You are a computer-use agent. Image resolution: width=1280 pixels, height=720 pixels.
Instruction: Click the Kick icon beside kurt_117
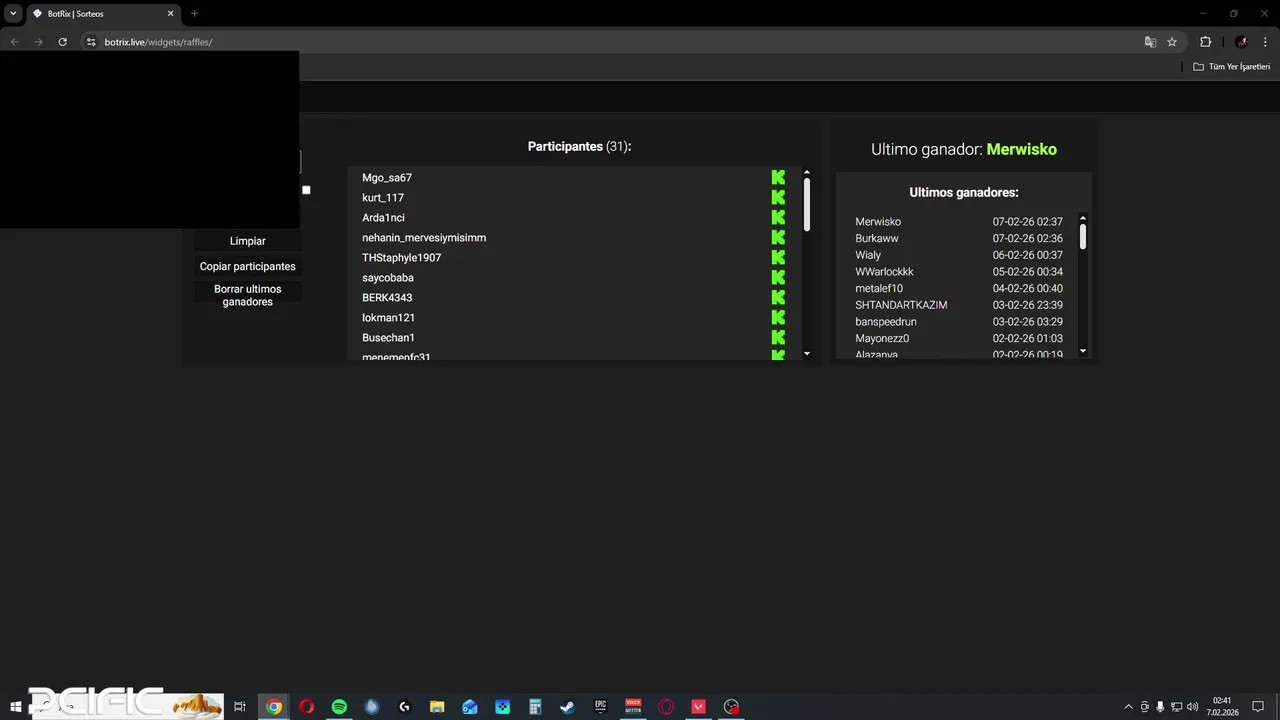click(778, 198)
